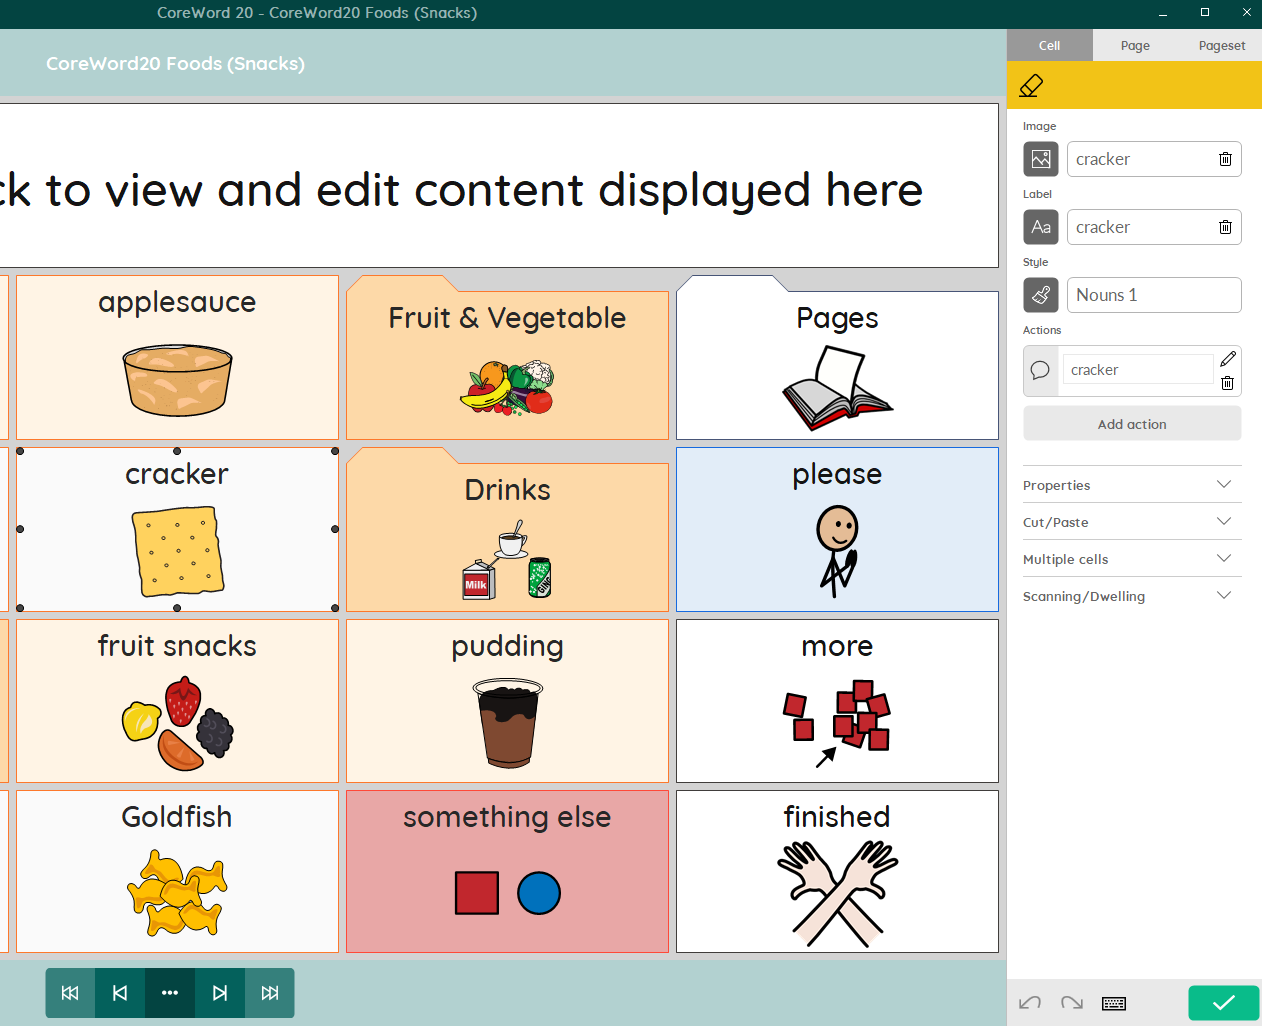Close the CoreWord 20 window
1262x1026 pixels.
pyautogui.click(x=1246, y=13)
